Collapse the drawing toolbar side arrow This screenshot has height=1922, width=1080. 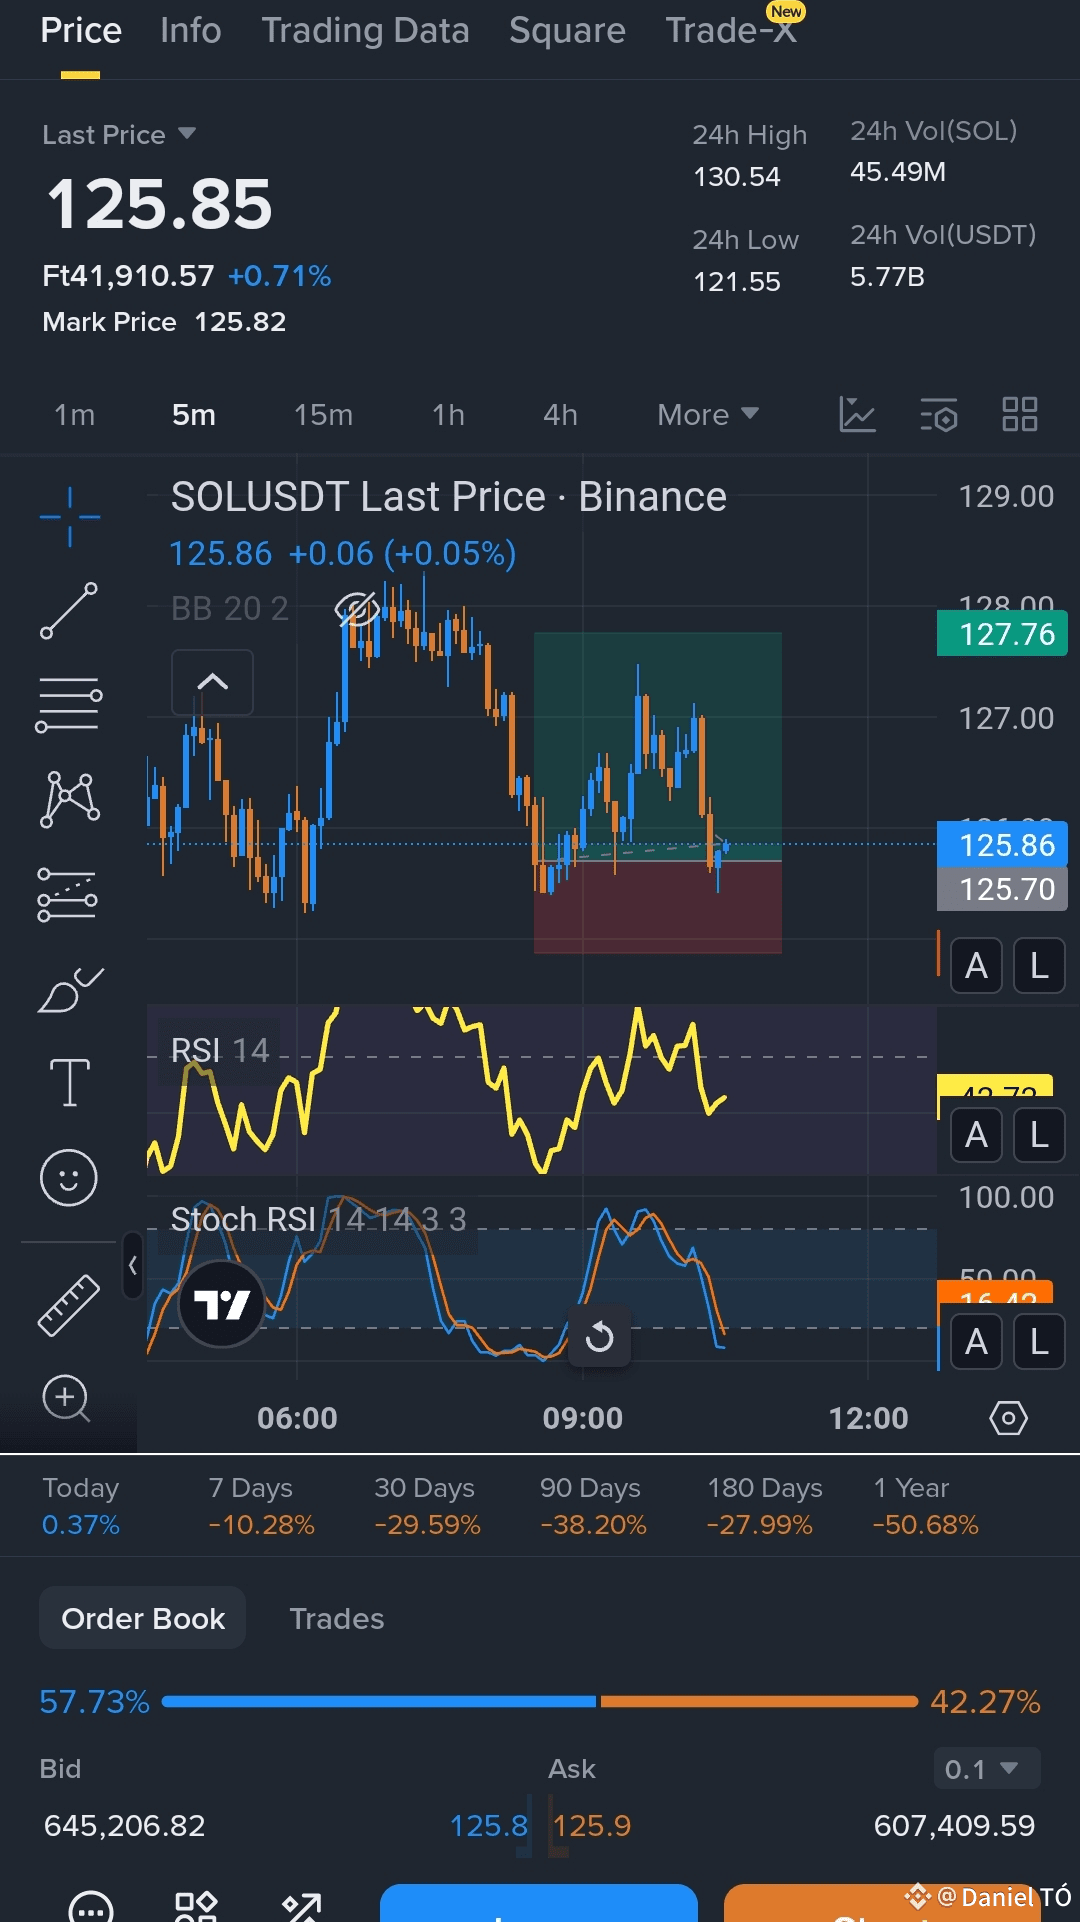[132, 1266]
